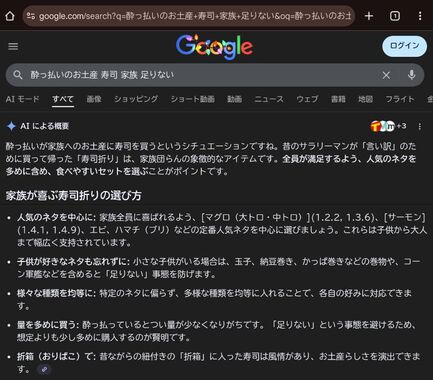Click the AI overview sparkle icon

click(x=11, y=126)
